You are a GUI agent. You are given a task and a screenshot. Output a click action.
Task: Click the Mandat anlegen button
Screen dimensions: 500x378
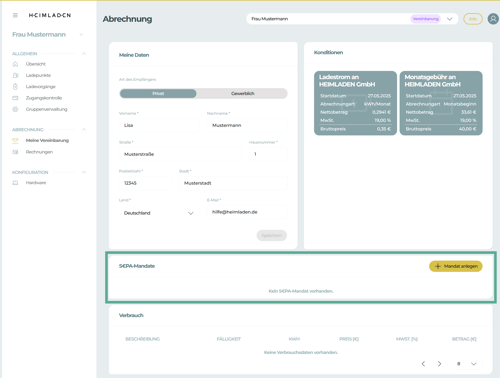coord(456,266)
